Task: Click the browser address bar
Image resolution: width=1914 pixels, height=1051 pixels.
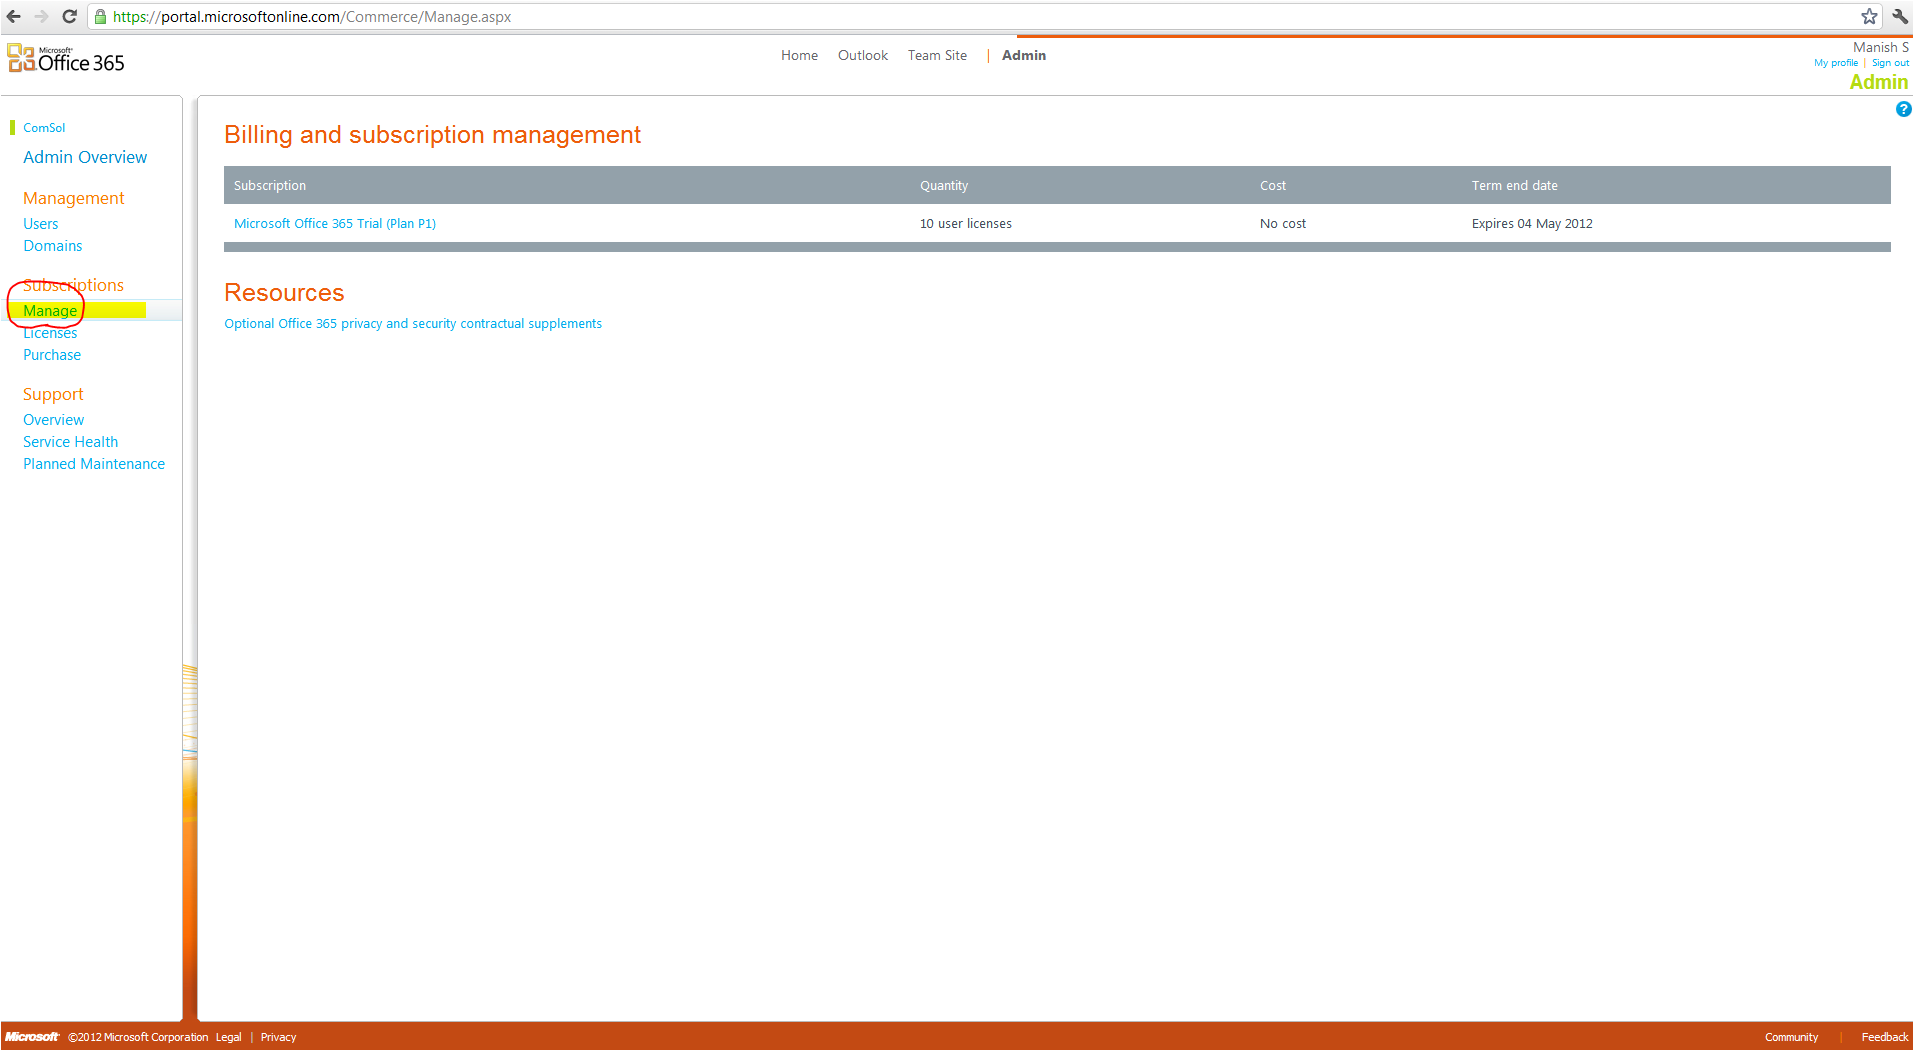Action: coord(900,16)
